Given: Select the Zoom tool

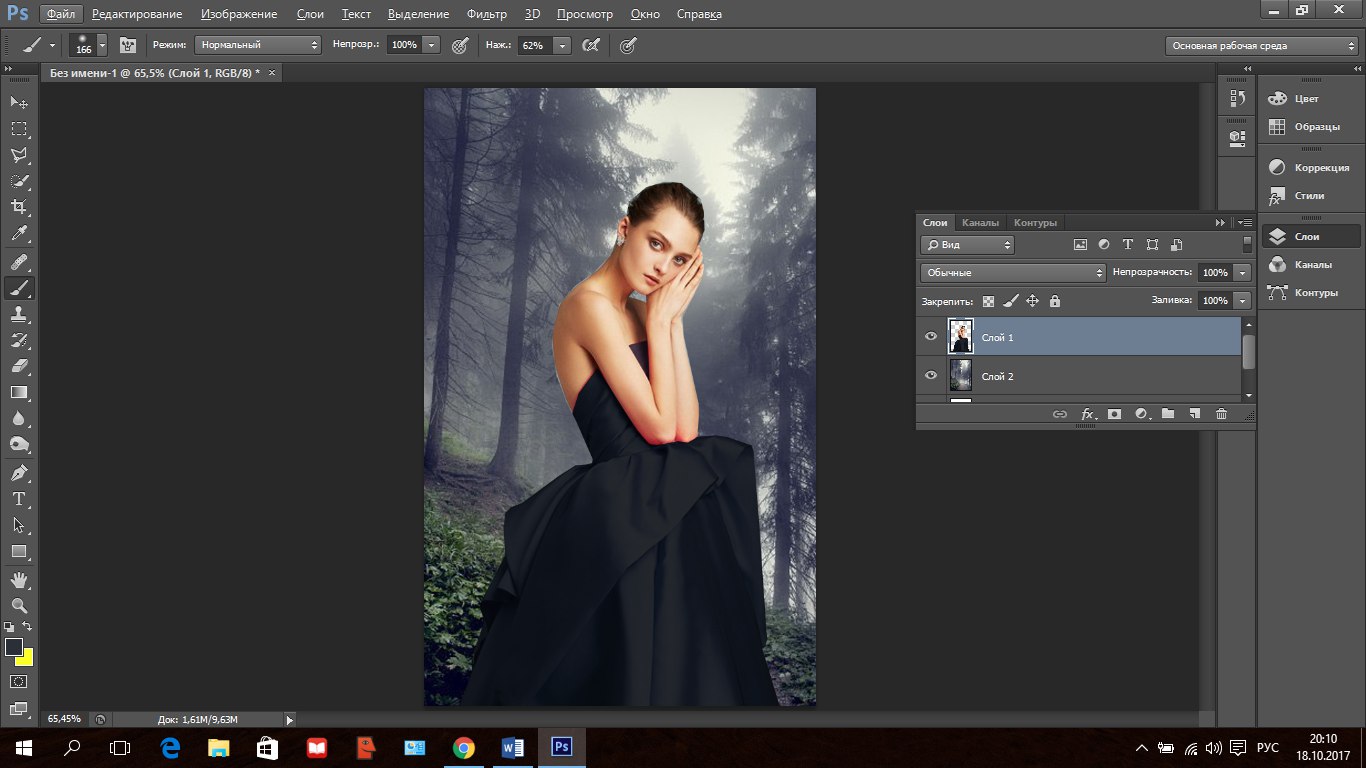Looking at the screenshot, I should point(19,606).
